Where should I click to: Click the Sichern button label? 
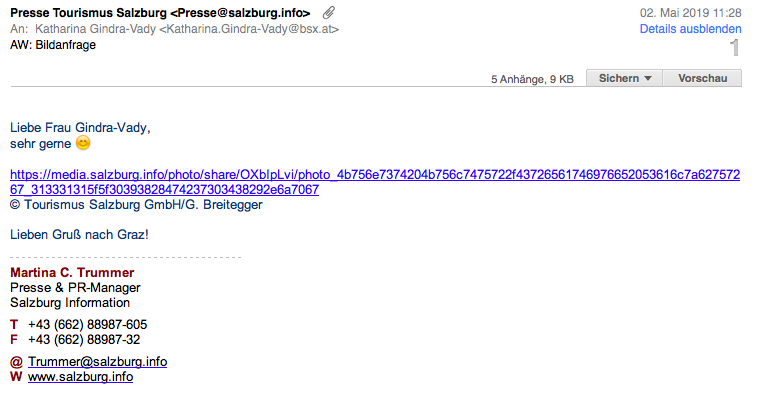click(x=618, y=78)
